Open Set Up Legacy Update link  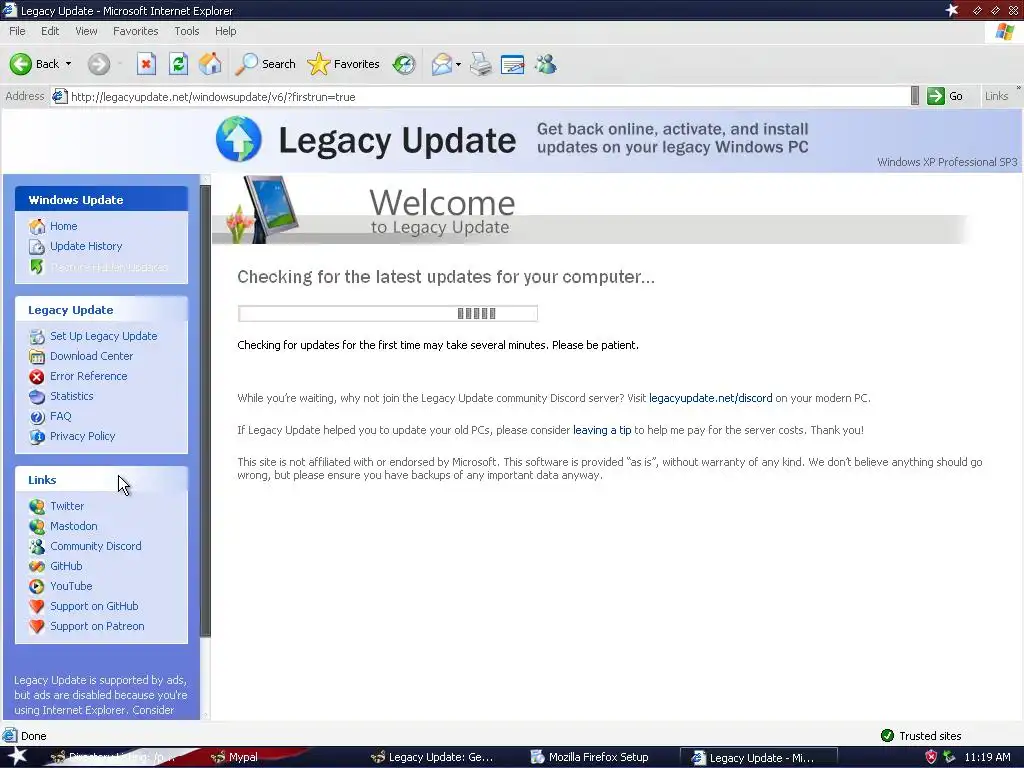[x=104, y=336]
